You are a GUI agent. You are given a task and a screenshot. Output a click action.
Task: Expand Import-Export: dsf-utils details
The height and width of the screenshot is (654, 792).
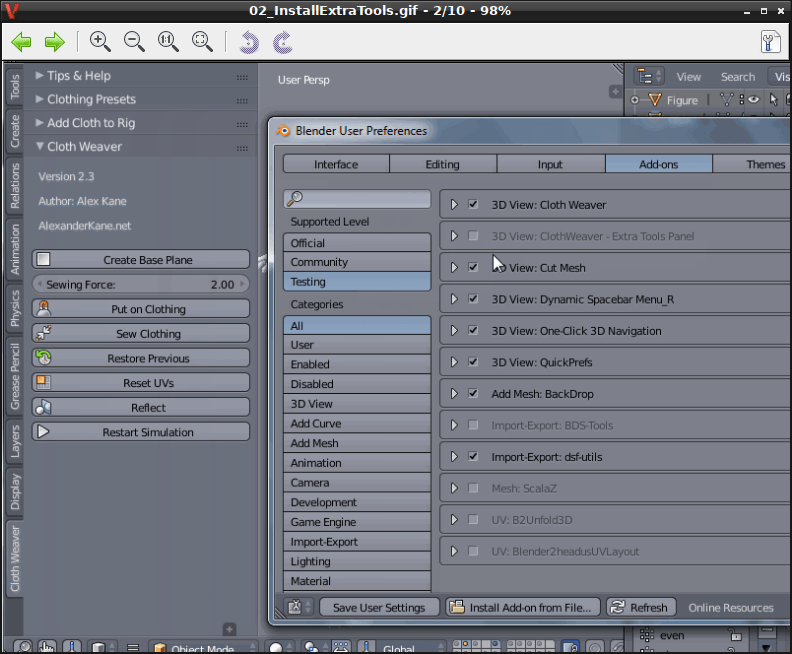[454, 457]
